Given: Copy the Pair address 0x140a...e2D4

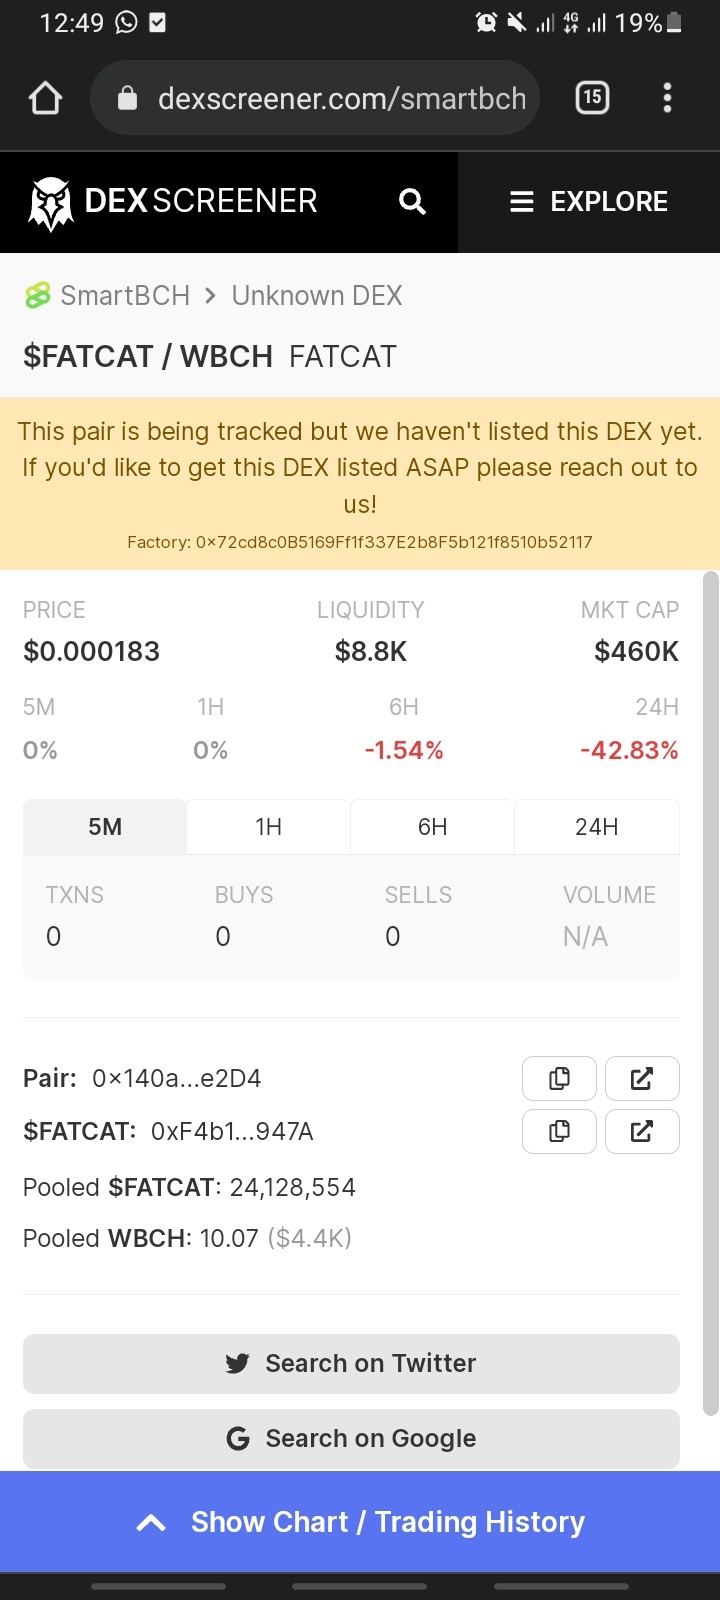Looking at the screenshot, I should click(560, 1078).
